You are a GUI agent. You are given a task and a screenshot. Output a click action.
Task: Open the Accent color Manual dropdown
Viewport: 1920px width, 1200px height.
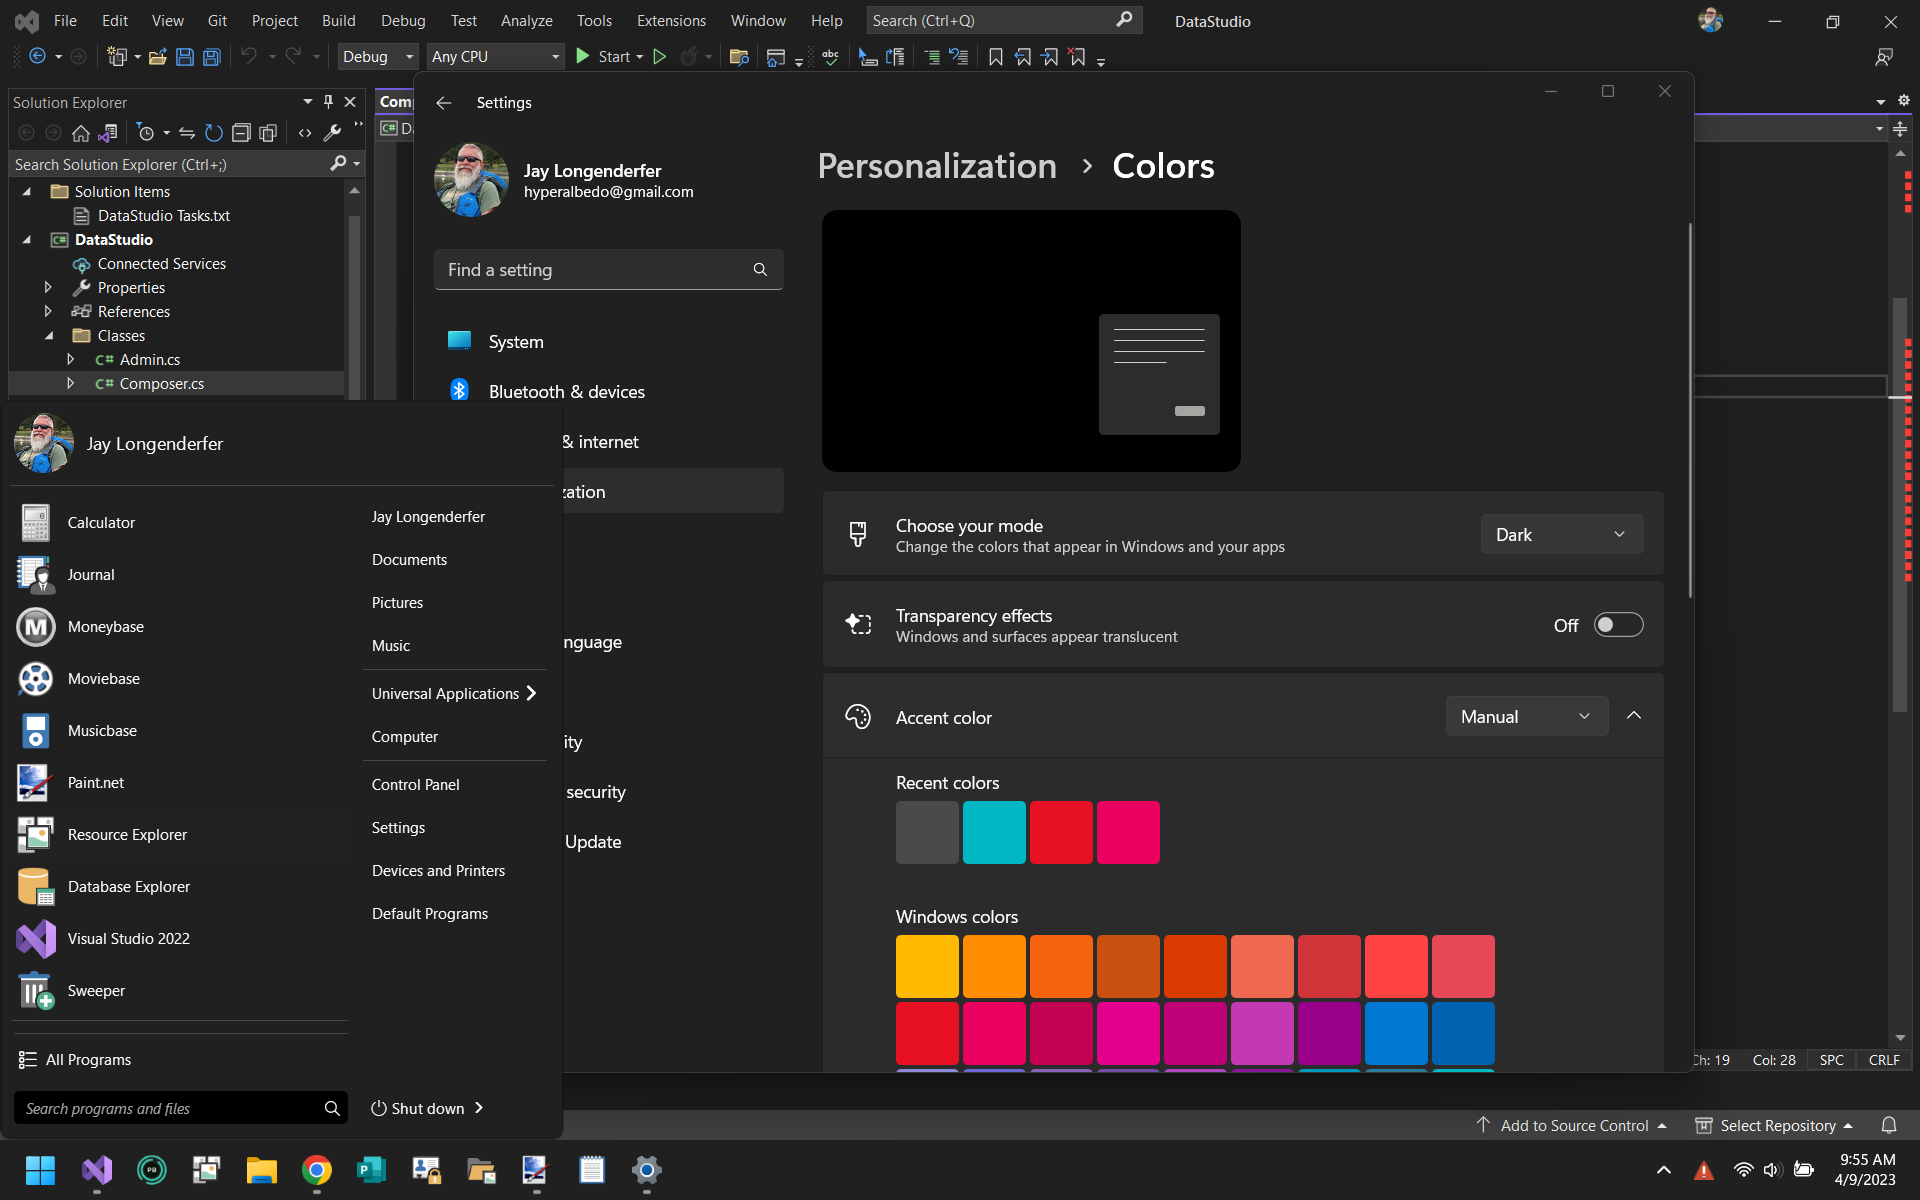pyautogui.click(x=1526, y=716)
